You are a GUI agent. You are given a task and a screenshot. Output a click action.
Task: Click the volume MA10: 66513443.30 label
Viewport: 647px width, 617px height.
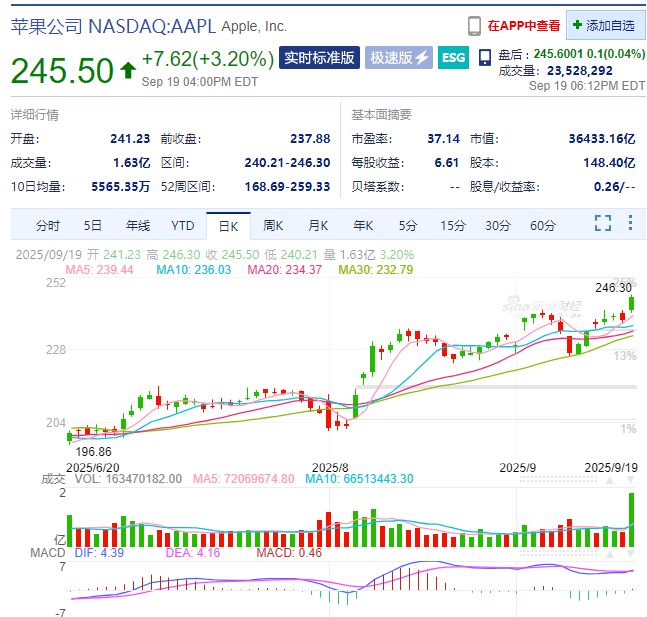359,479
